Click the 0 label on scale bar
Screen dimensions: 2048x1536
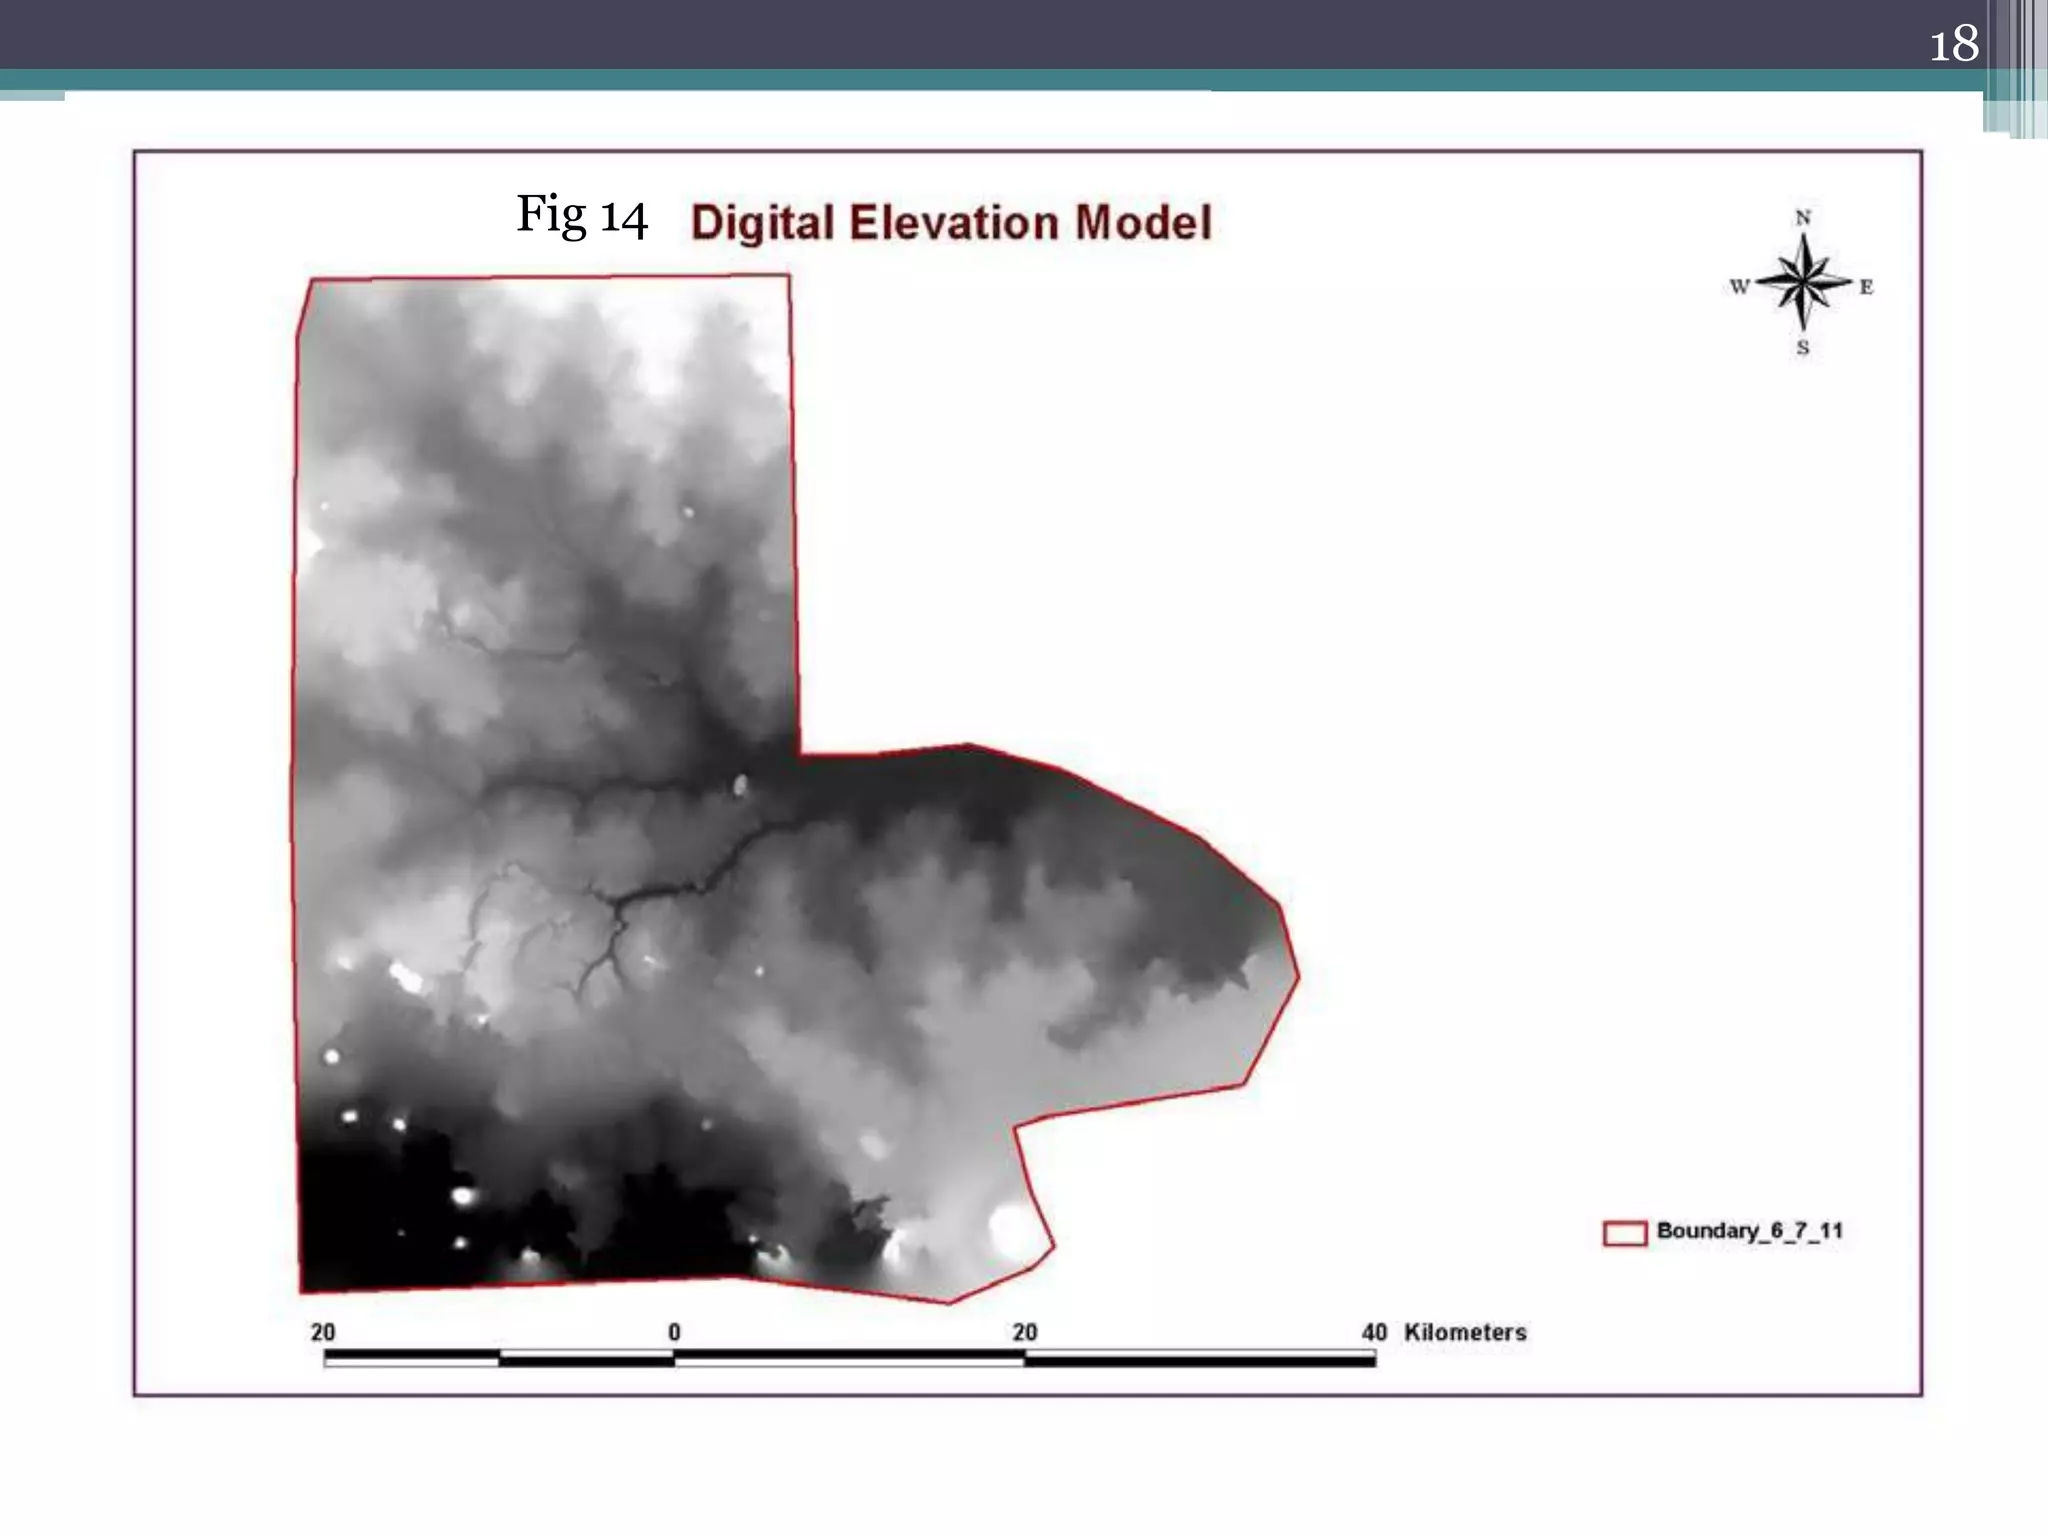coord(674,1332)
